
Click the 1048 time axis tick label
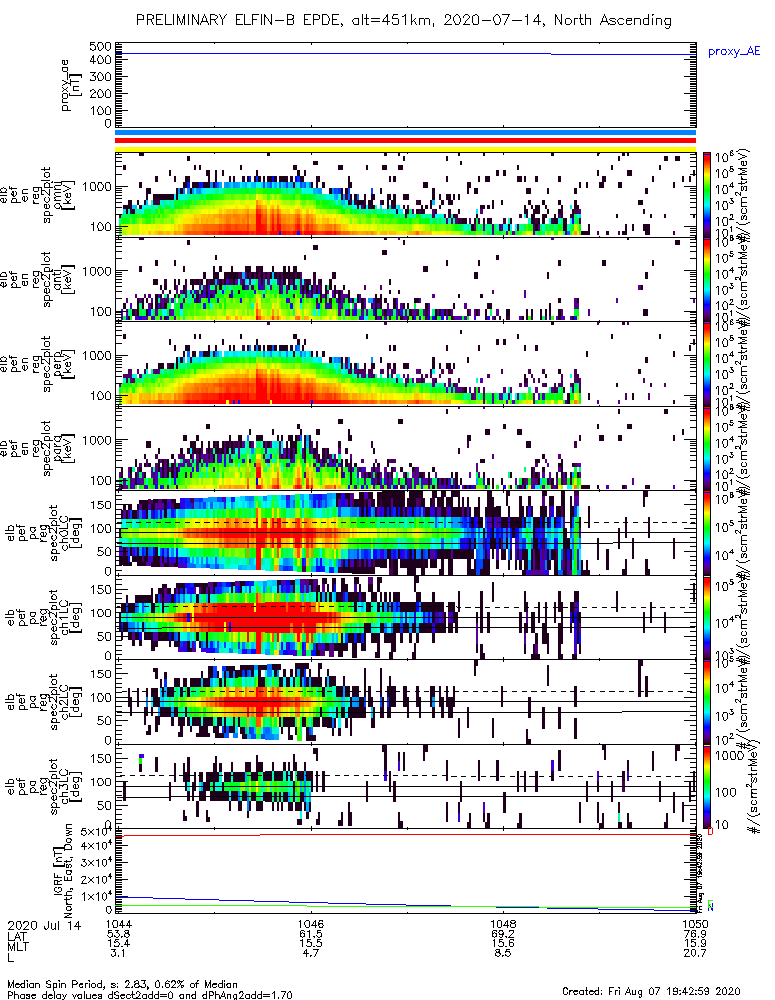pos(503,924)
